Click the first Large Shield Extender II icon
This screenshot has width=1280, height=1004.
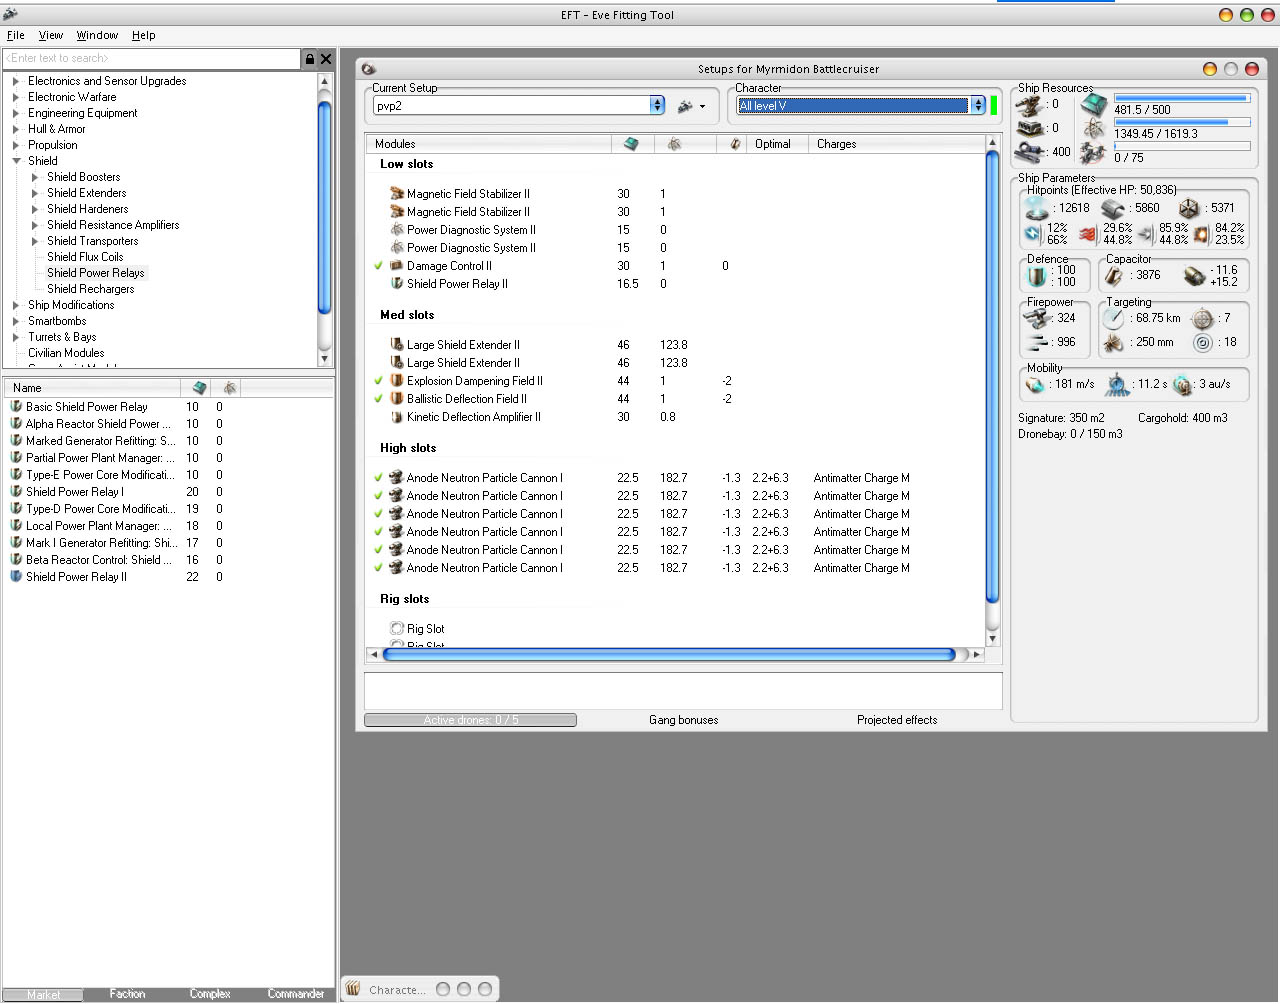(x=397, y=345)
